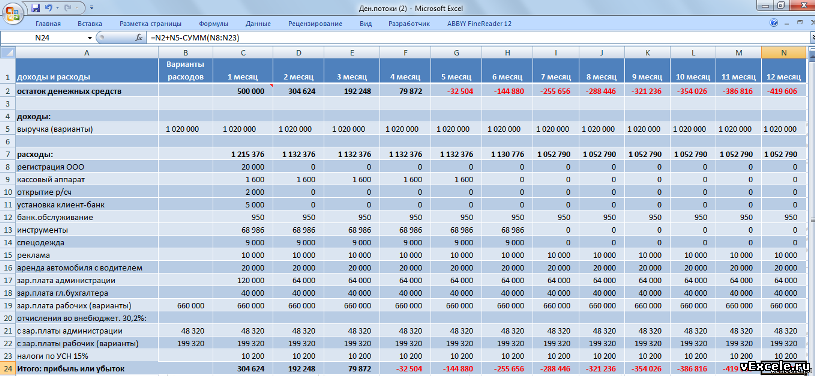Select the 'аренда автомобиля с водителем' label cell

pos(87,267)
